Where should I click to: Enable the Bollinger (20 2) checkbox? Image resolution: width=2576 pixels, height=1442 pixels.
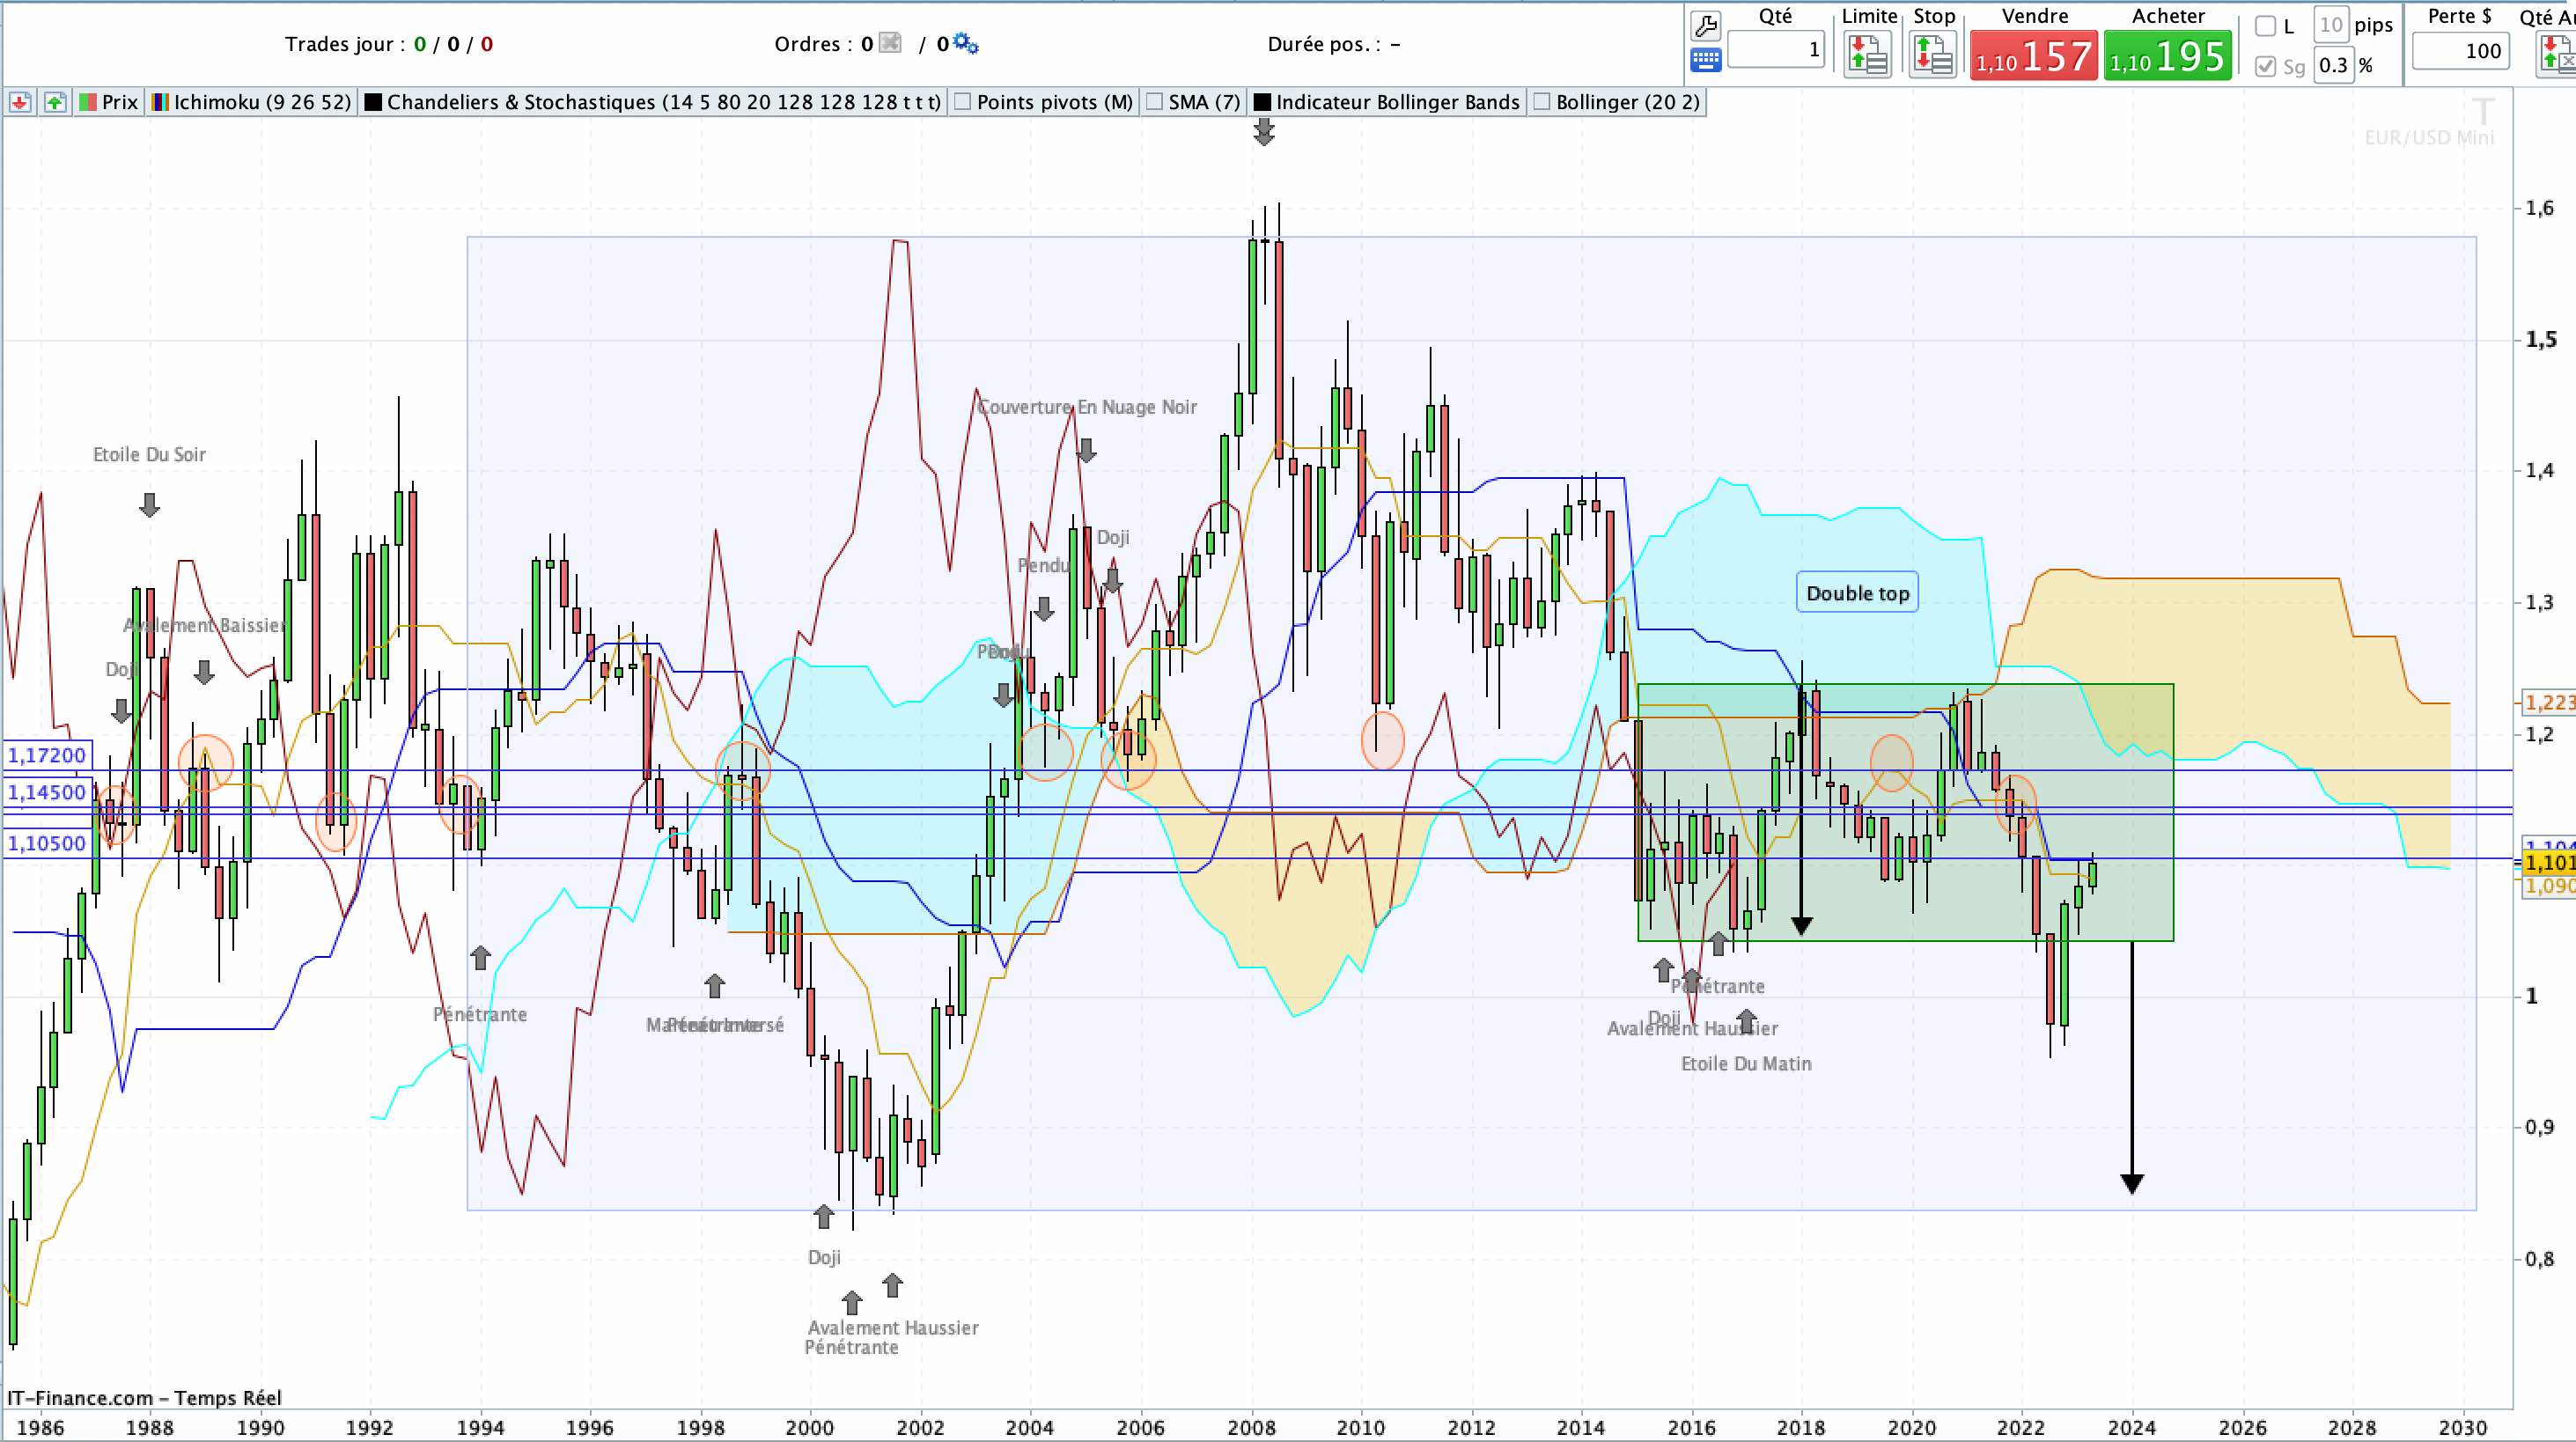(1542, 102)
